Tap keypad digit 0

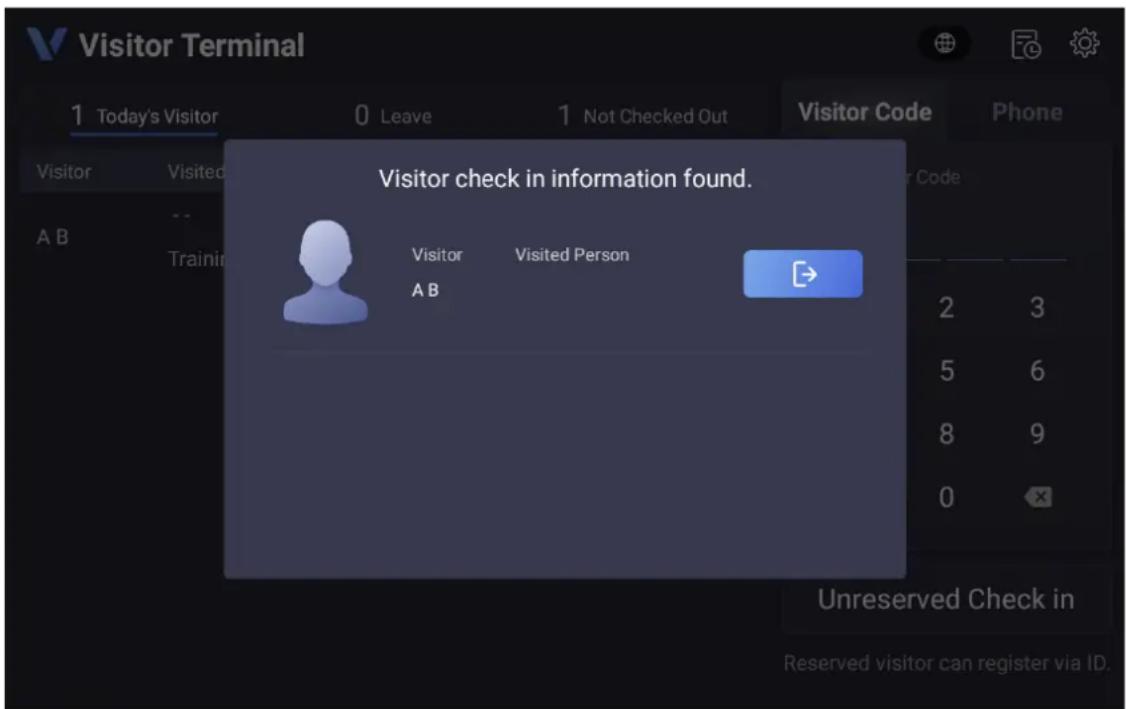click(946, 497)
